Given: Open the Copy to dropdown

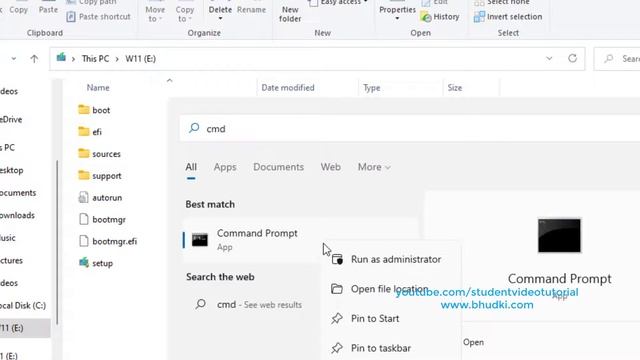Looking at the screenshot, I should pos(185,14).
